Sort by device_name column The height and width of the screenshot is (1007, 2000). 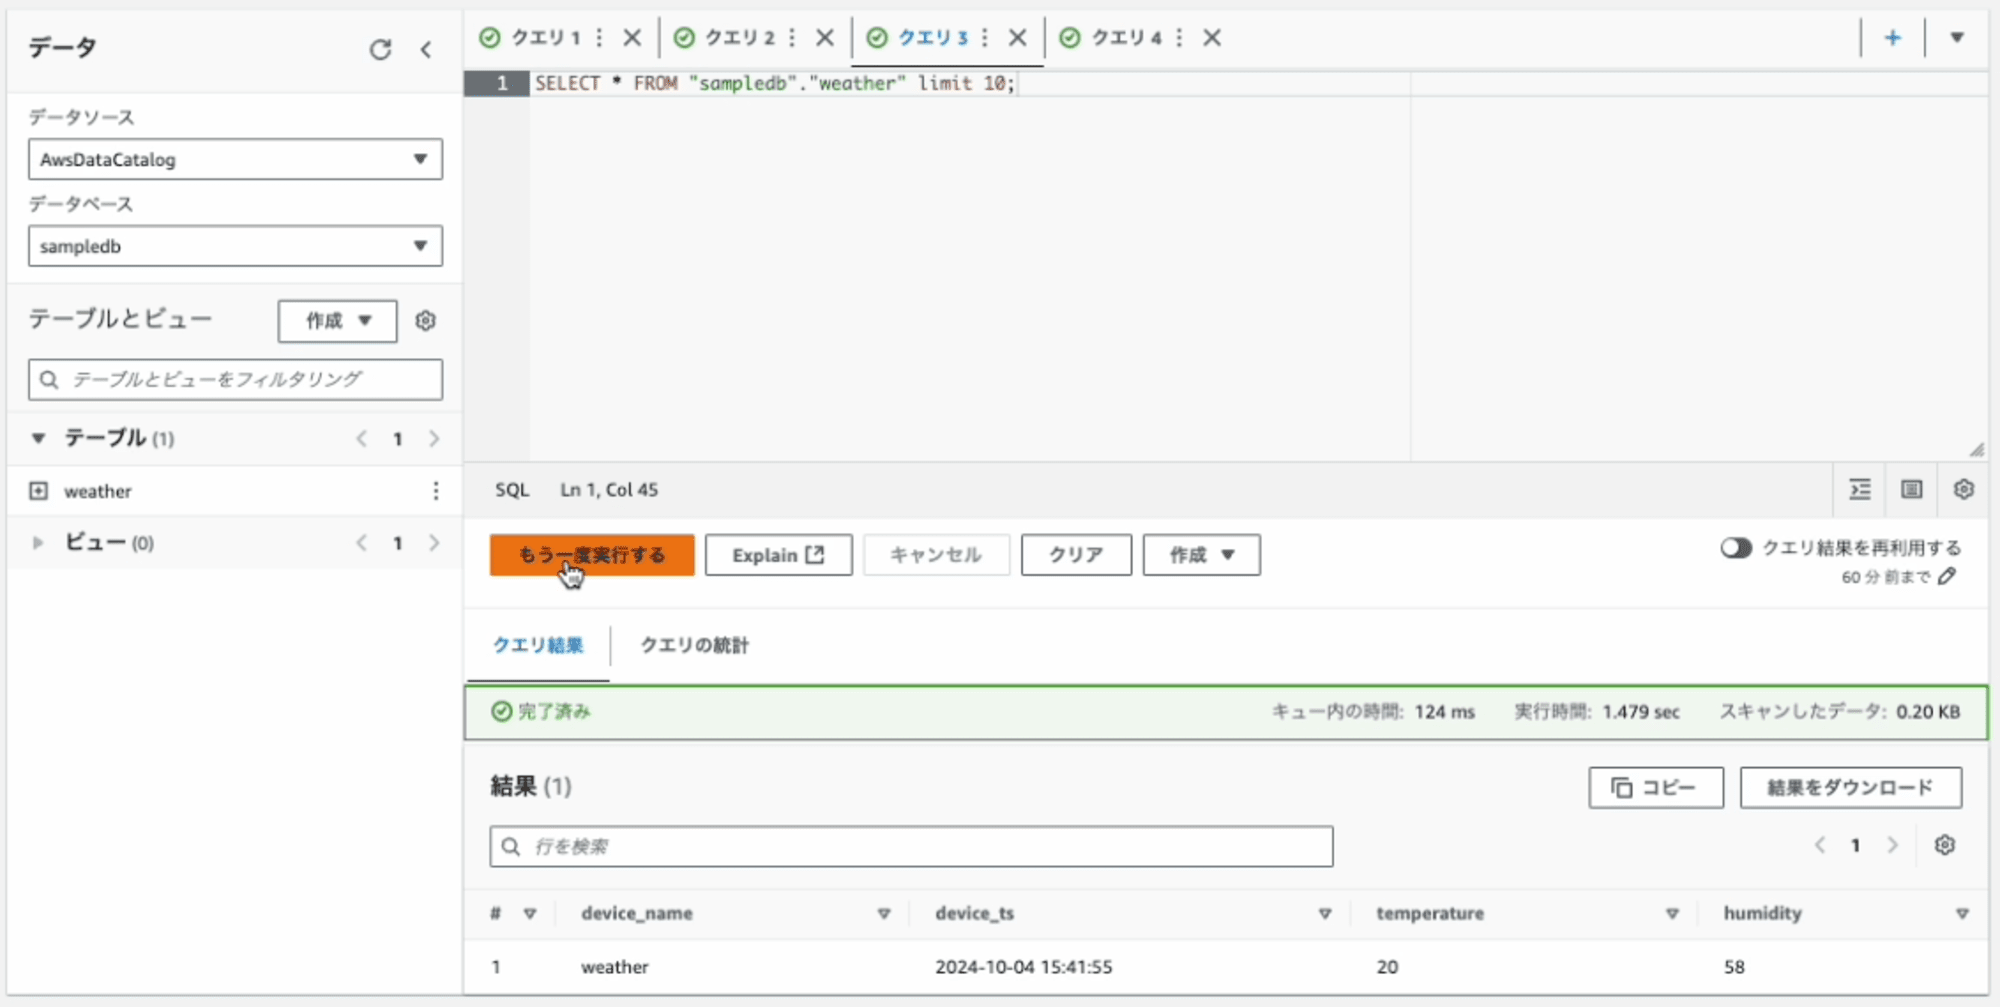(884, 914)
